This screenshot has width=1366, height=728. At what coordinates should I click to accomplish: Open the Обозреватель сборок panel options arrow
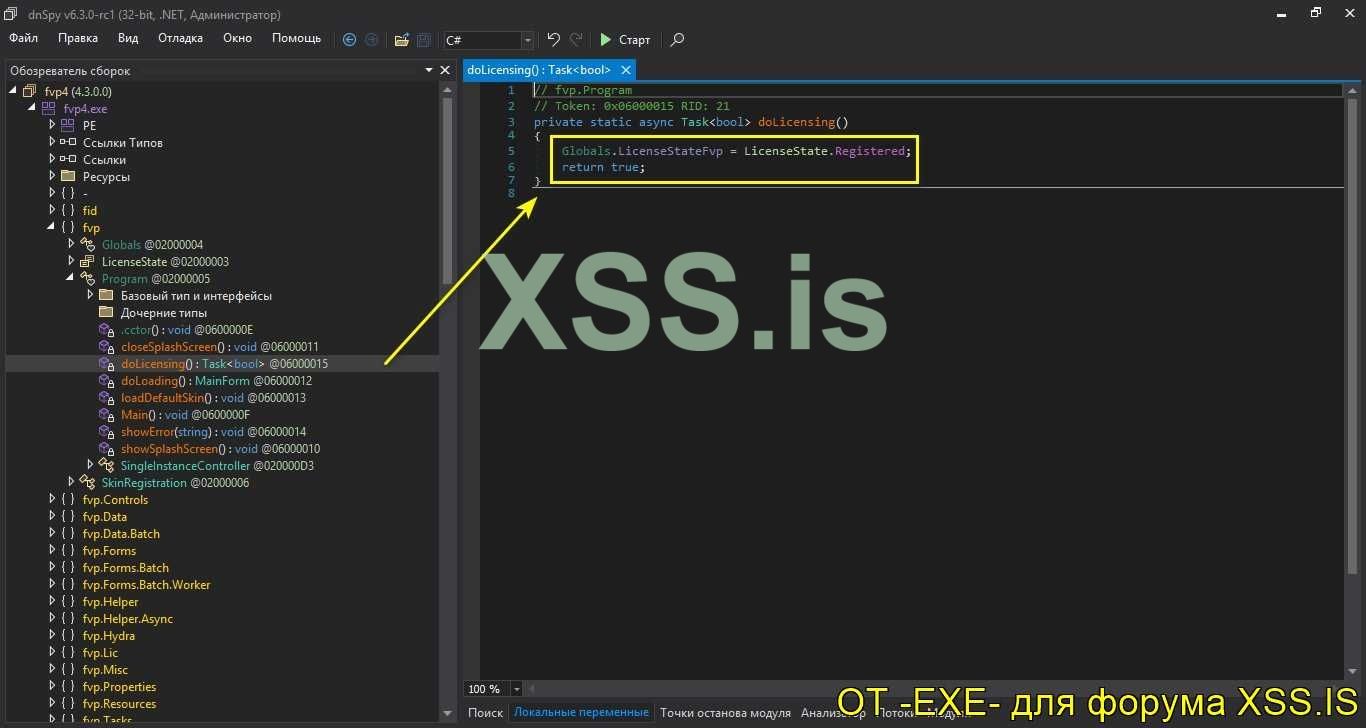[x=429, y=70]
